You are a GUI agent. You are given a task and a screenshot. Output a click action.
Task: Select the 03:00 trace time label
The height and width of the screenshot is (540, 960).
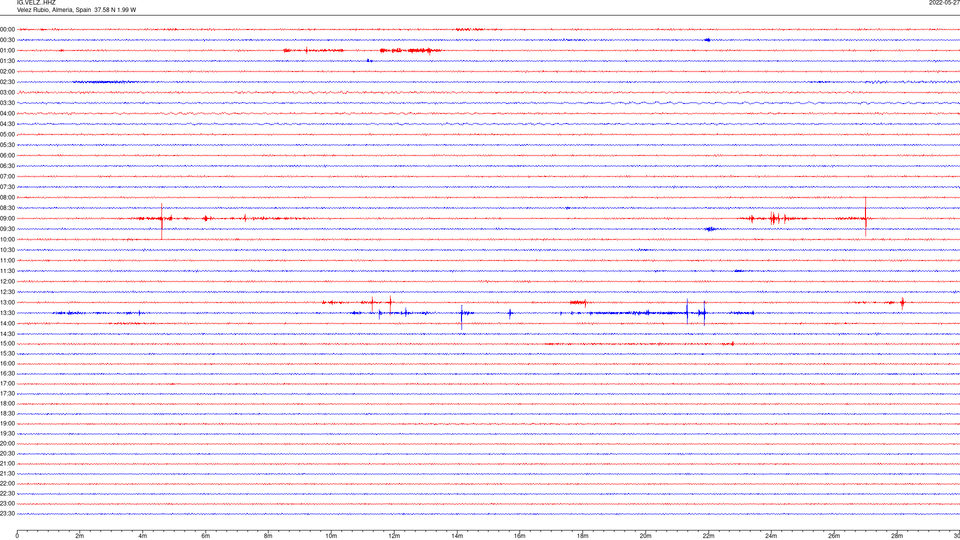[7, 92]
